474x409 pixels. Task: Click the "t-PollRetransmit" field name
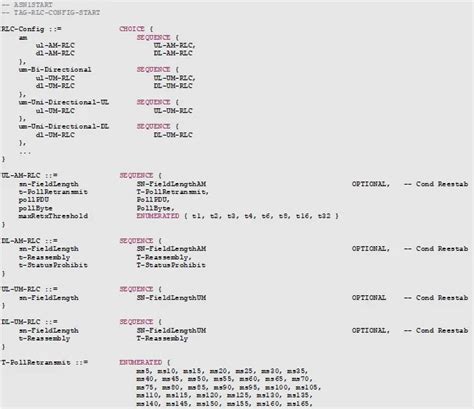coord(53,192)
